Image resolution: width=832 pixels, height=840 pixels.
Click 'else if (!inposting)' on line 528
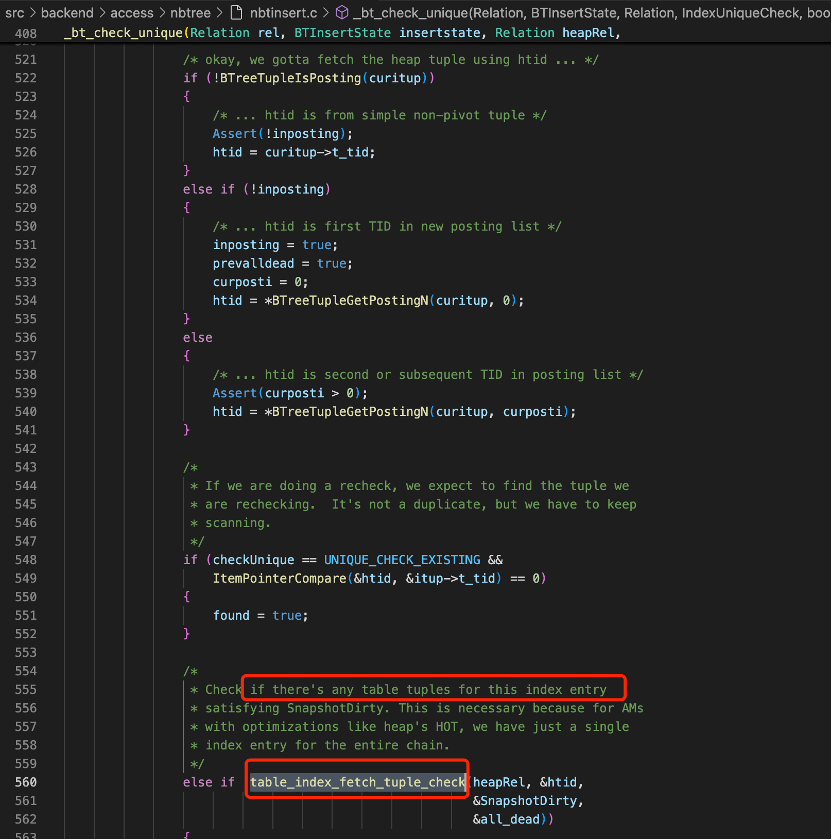257,190
